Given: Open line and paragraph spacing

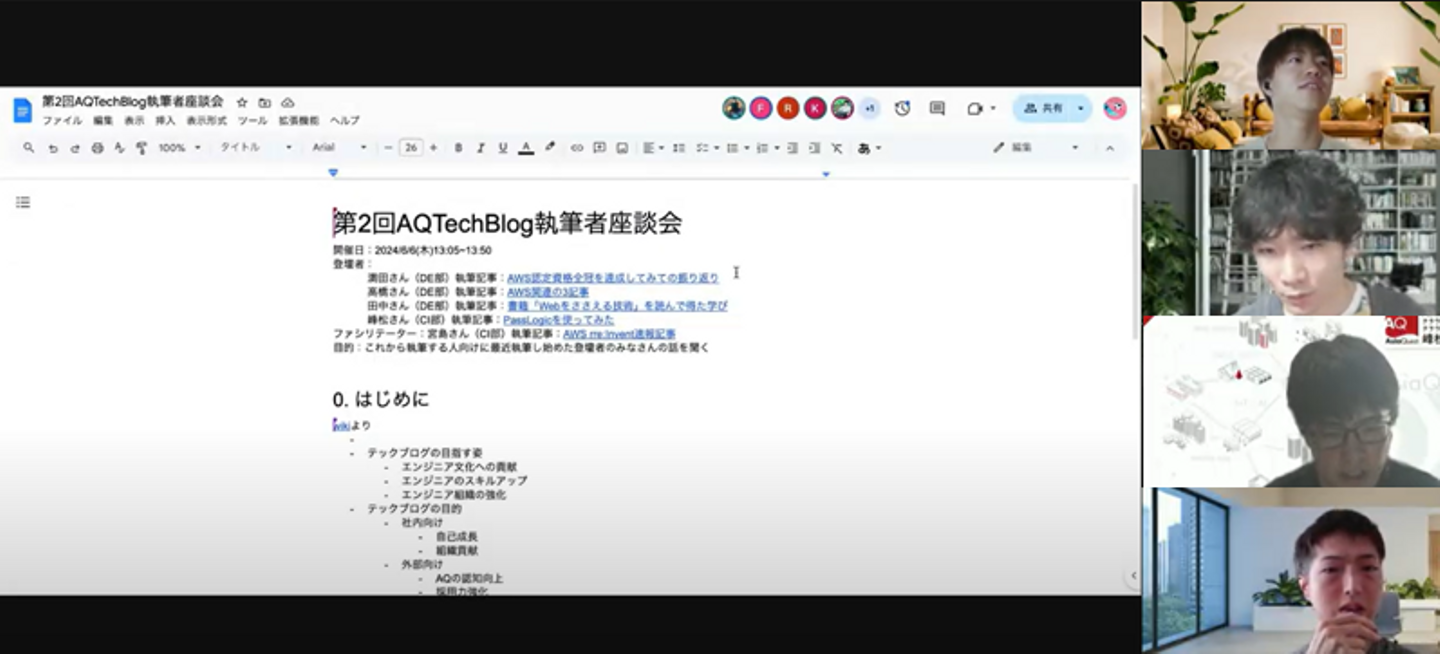Looking at the screenshot, I should coord(679,148).
